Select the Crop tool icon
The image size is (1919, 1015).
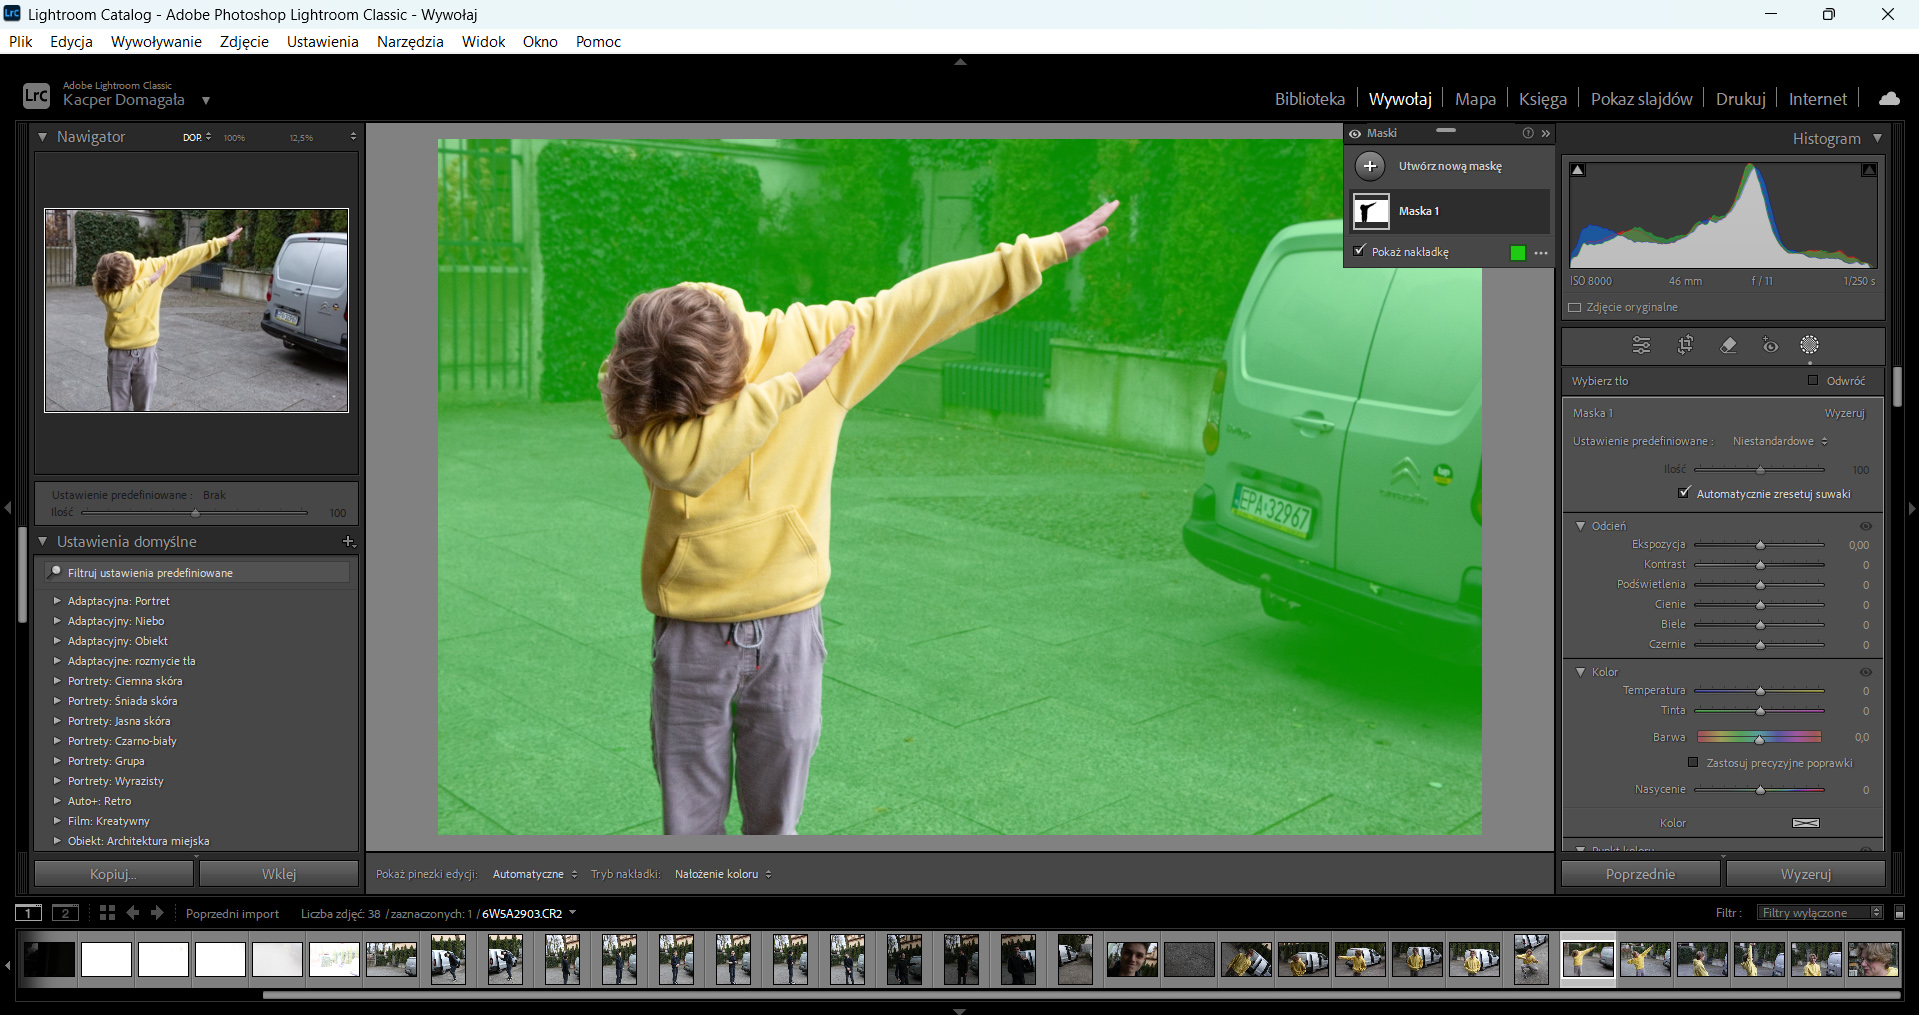click(1685, 345)
